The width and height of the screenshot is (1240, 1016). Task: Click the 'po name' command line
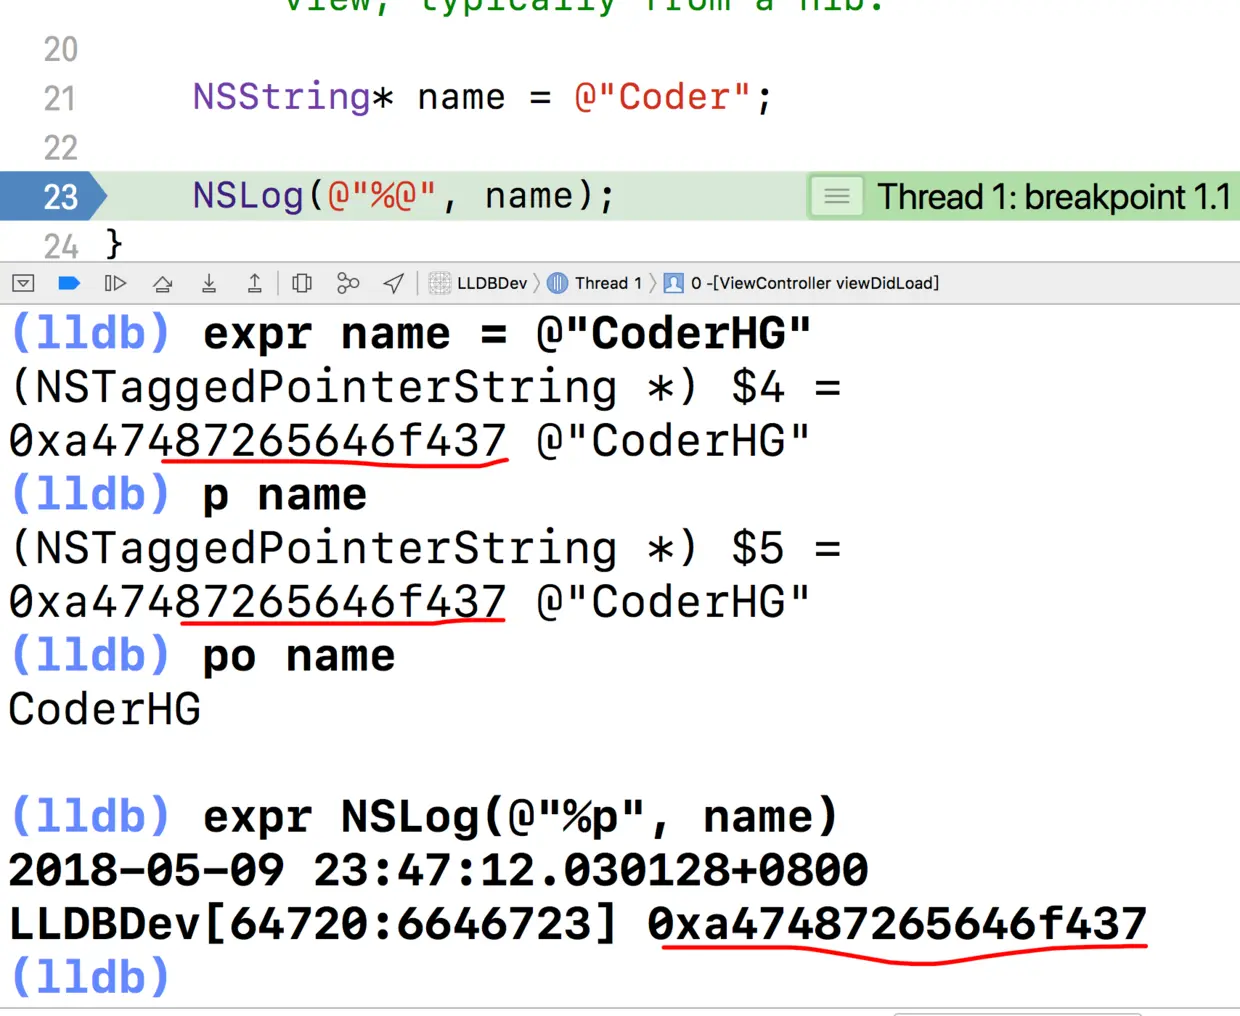pos(299,657)
